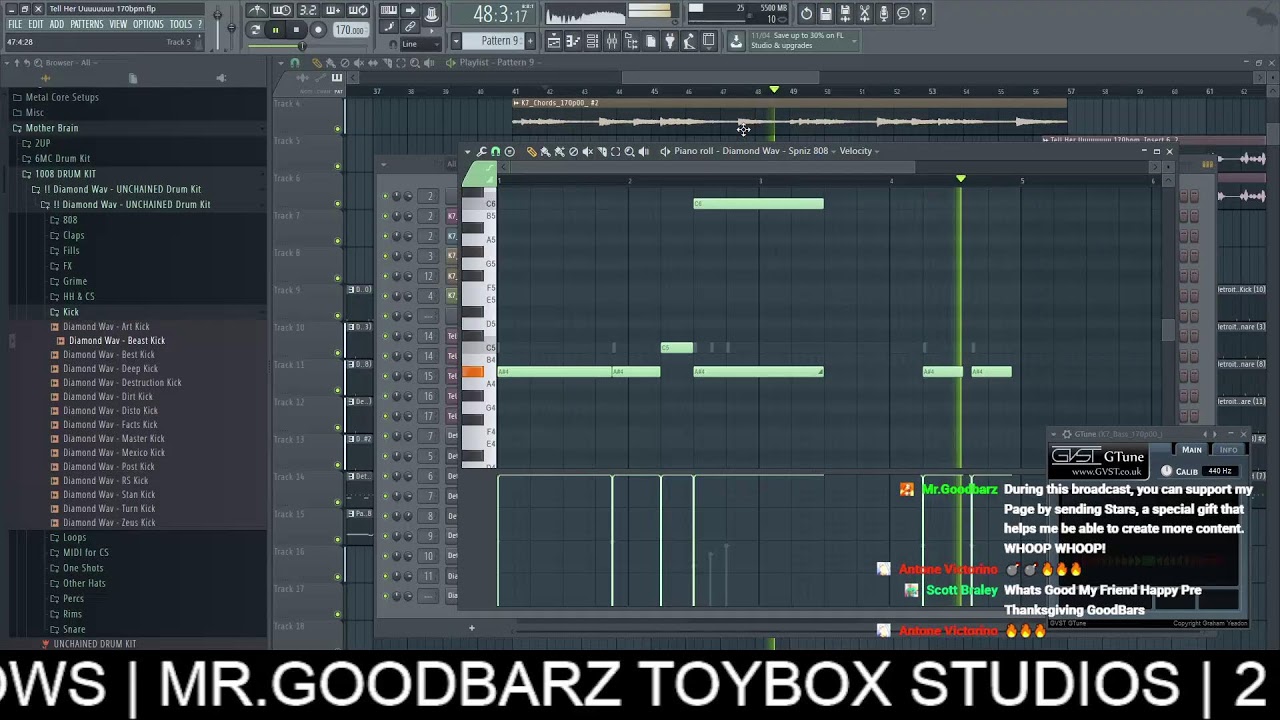Mute channel routed to mixer track 12
Image resolution: width=1280 pixels, height=720 pixels.
click(x=385, y=276)
